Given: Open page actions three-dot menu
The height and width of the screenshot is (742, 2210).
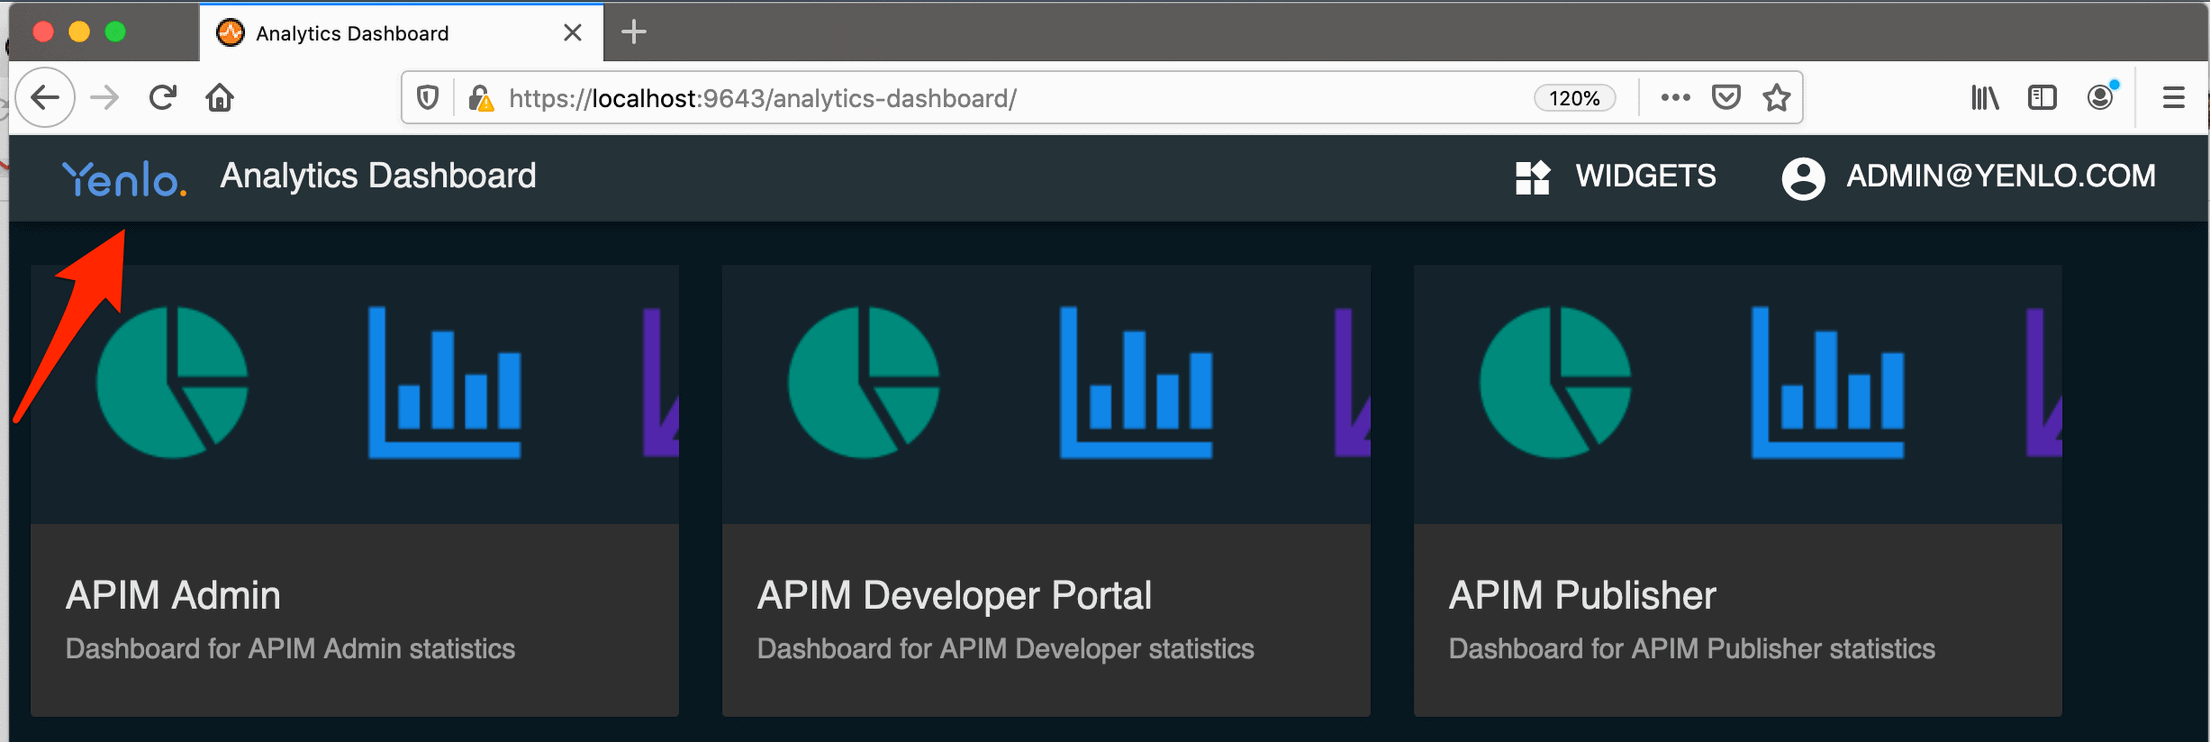Looking at the screenshot, I should [1675, 98].
